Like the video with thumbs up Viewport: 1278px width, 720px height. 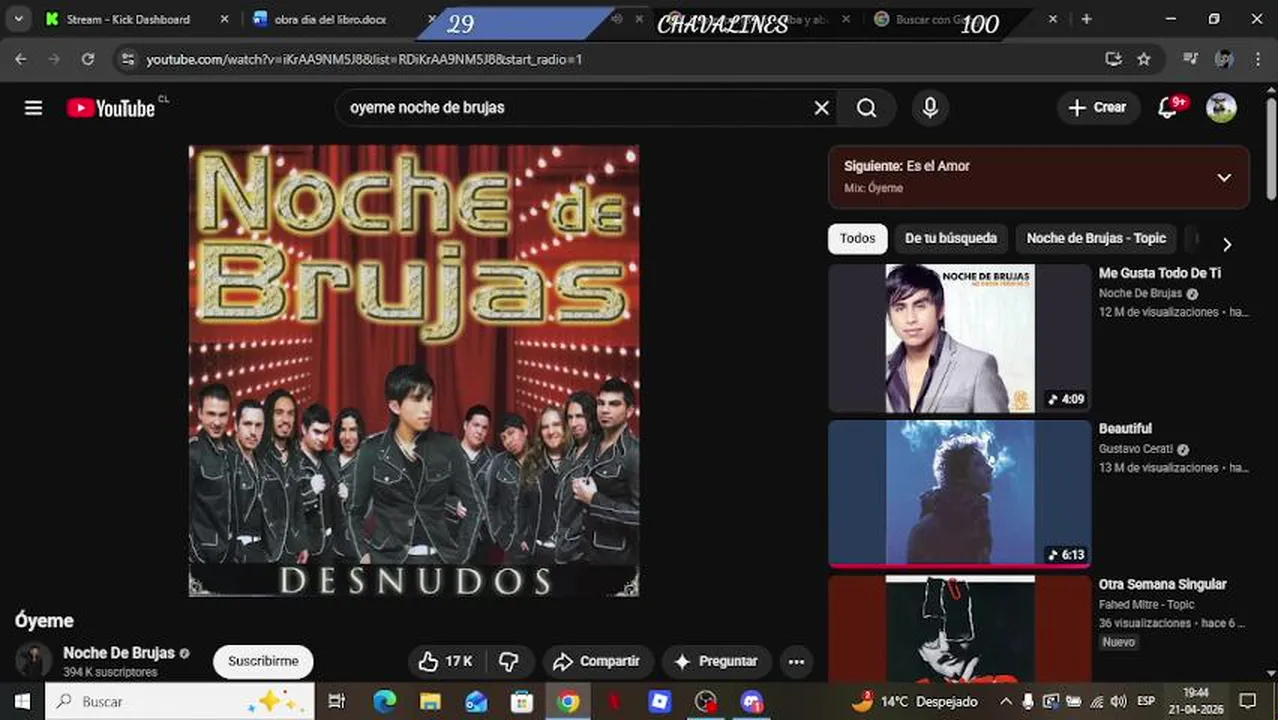(x=446, y=661)
